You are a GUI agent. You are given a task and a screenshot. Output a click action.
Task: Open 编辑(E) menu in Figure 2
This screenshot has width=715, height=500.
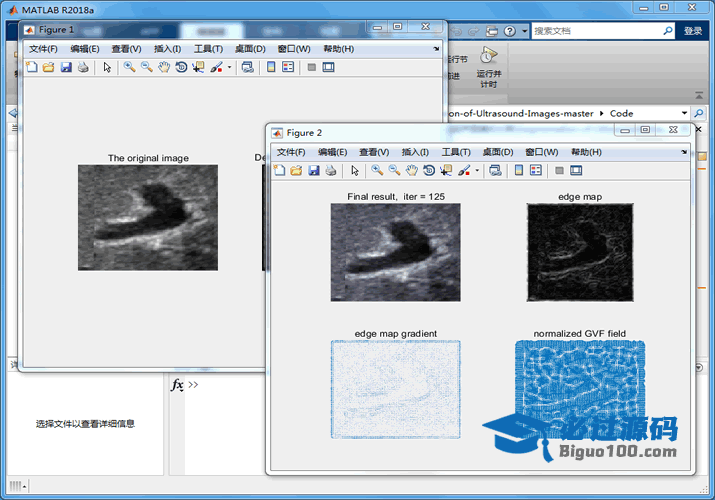[x=332, y=152]
